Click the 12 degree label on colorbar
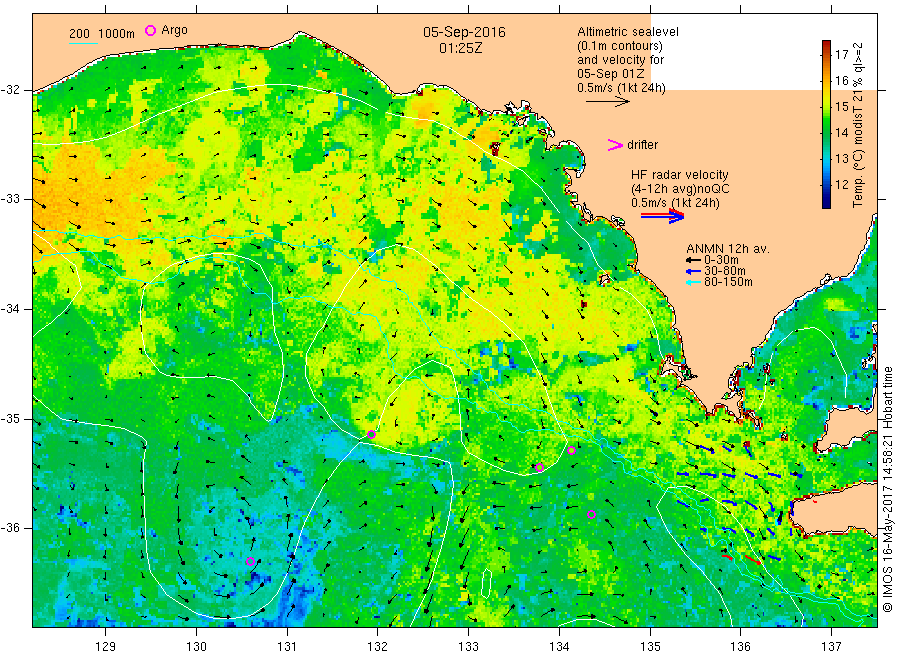 (x=841, y=184)
